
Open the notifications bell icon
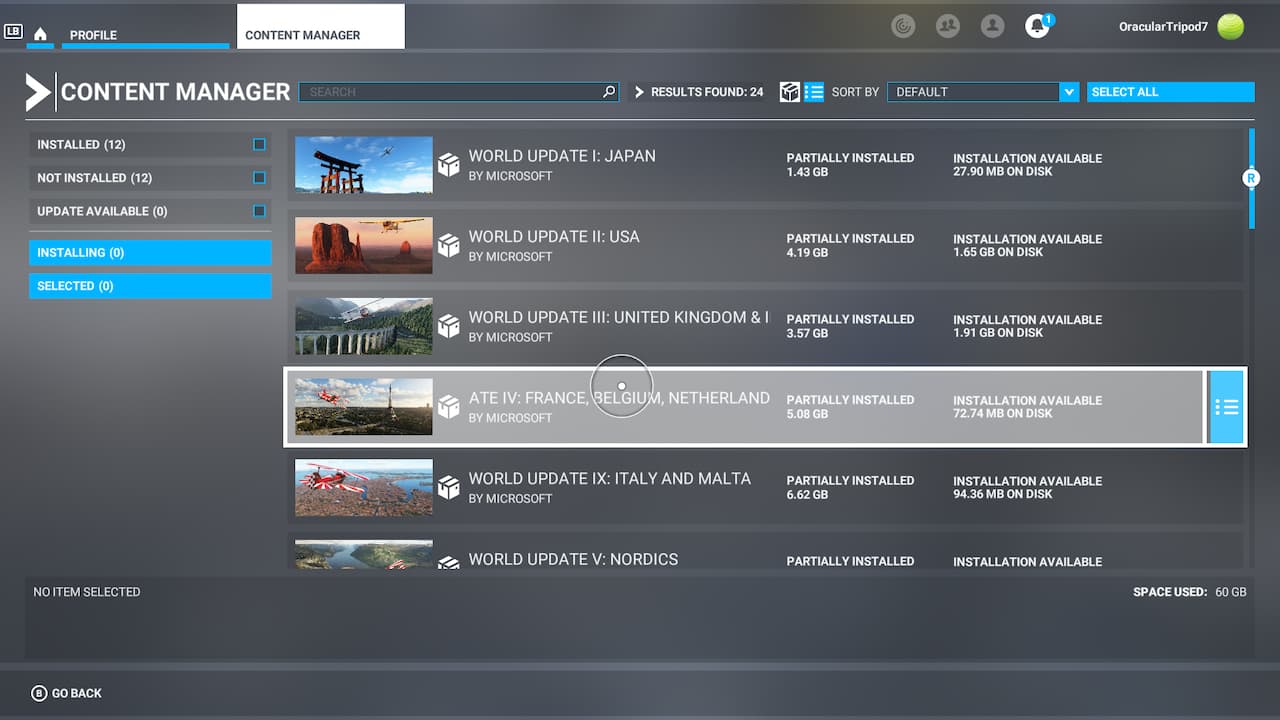pyautogui.click(x=1037, y=26)
